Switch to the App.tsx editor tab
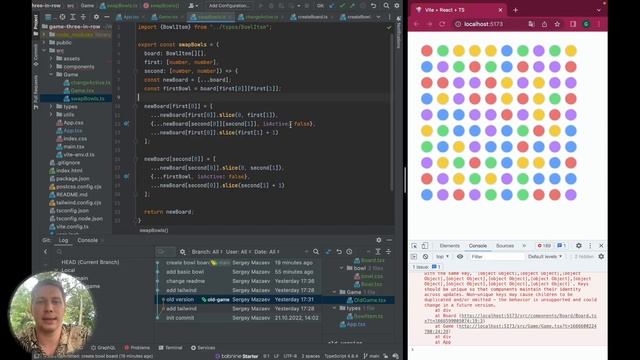 coord(129,17)
